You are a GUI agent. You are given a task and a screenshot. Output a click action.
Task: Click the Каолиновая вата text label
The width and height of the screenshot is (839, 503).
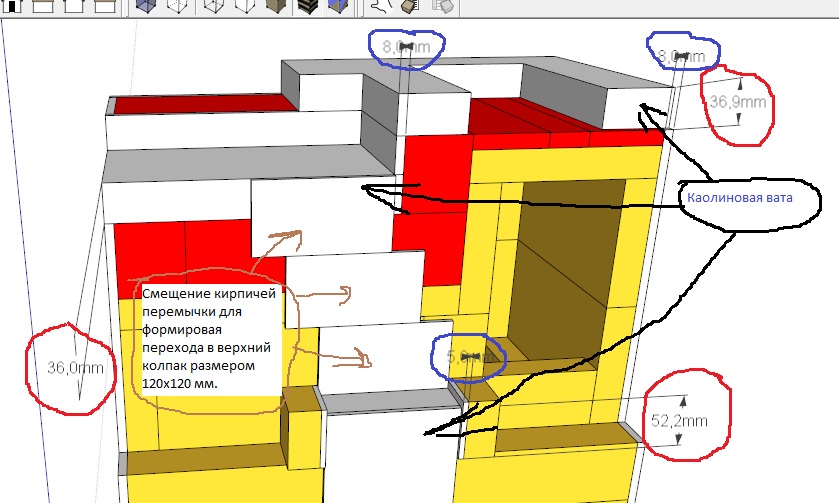pyautogui.click(x=739, y=199)
